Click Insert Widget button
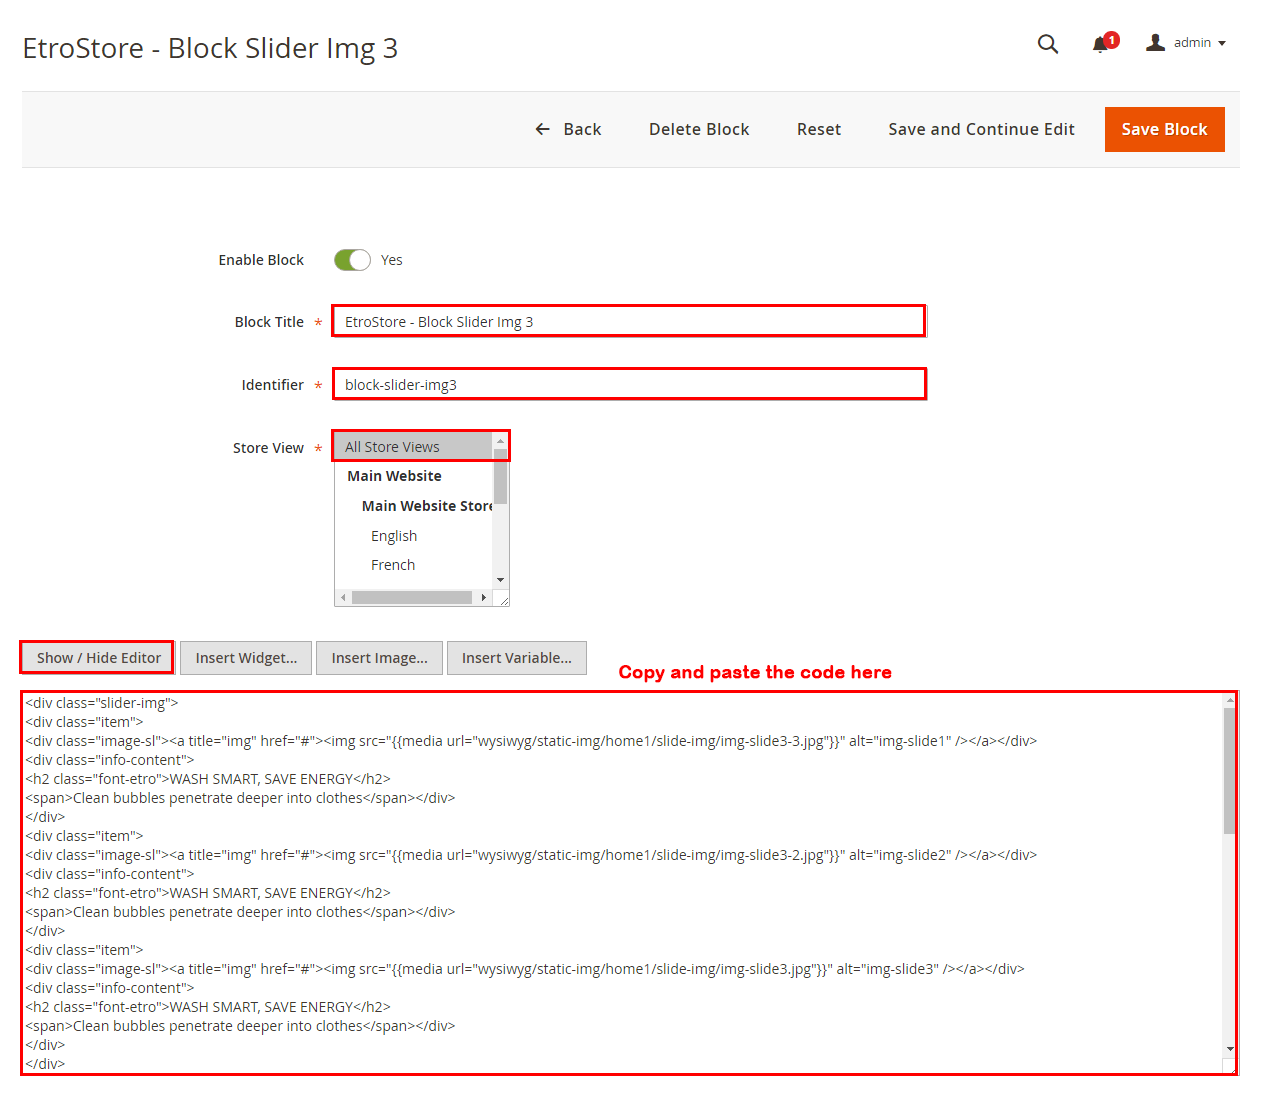Viewport: 1270px width, 1119px height. [x=246, y=658]
